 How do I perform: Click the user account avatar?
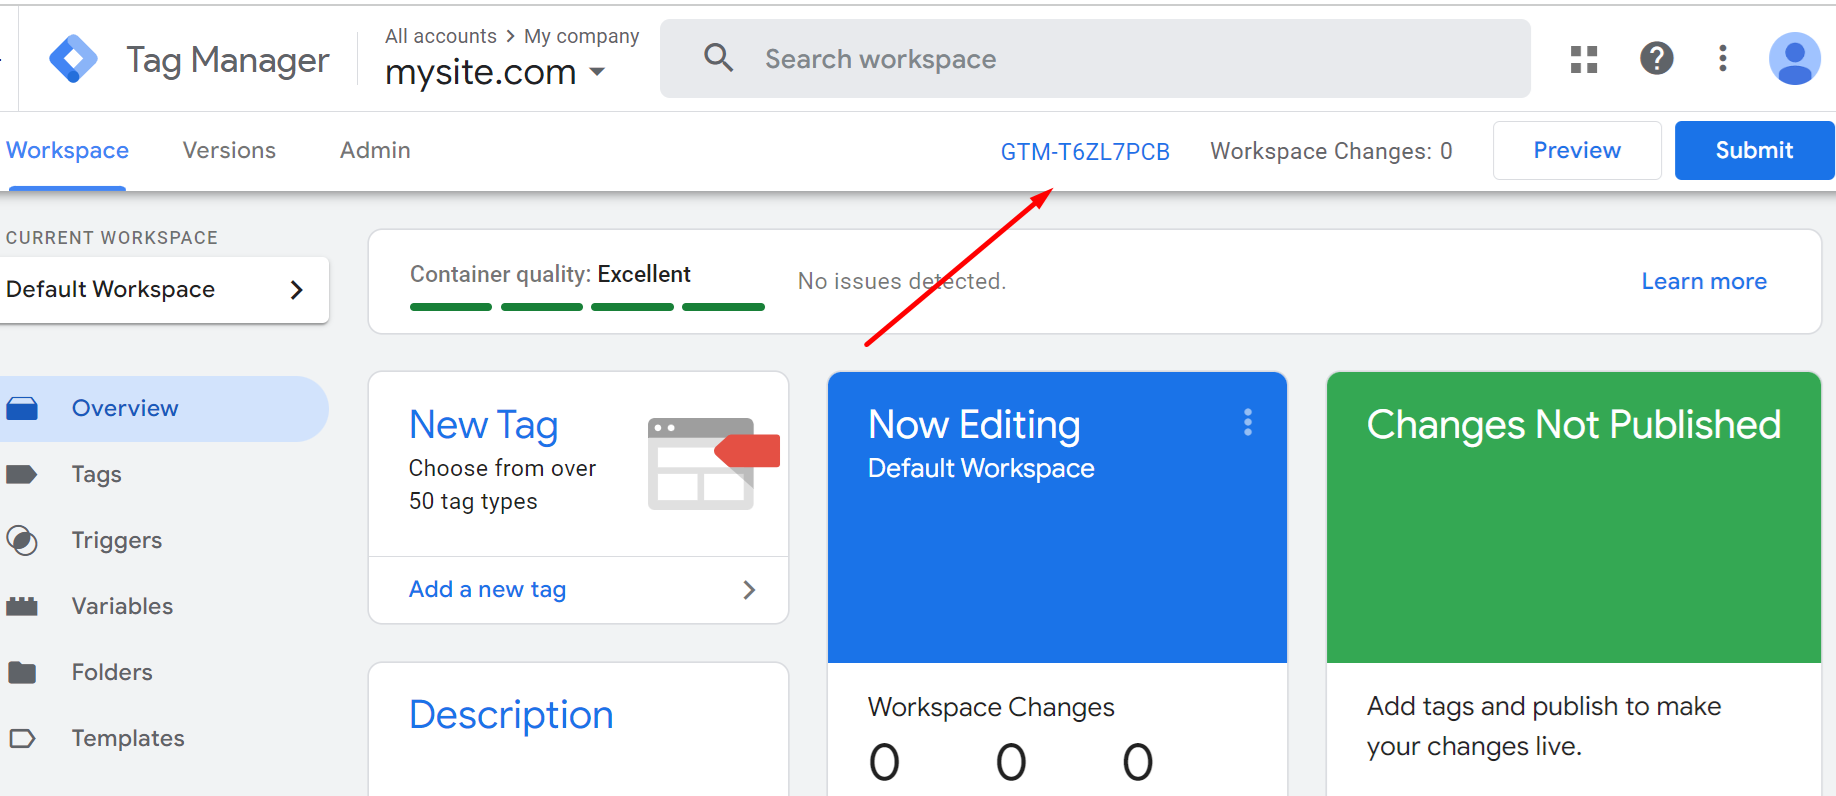pyautogui.click(x=1794, y=59)
